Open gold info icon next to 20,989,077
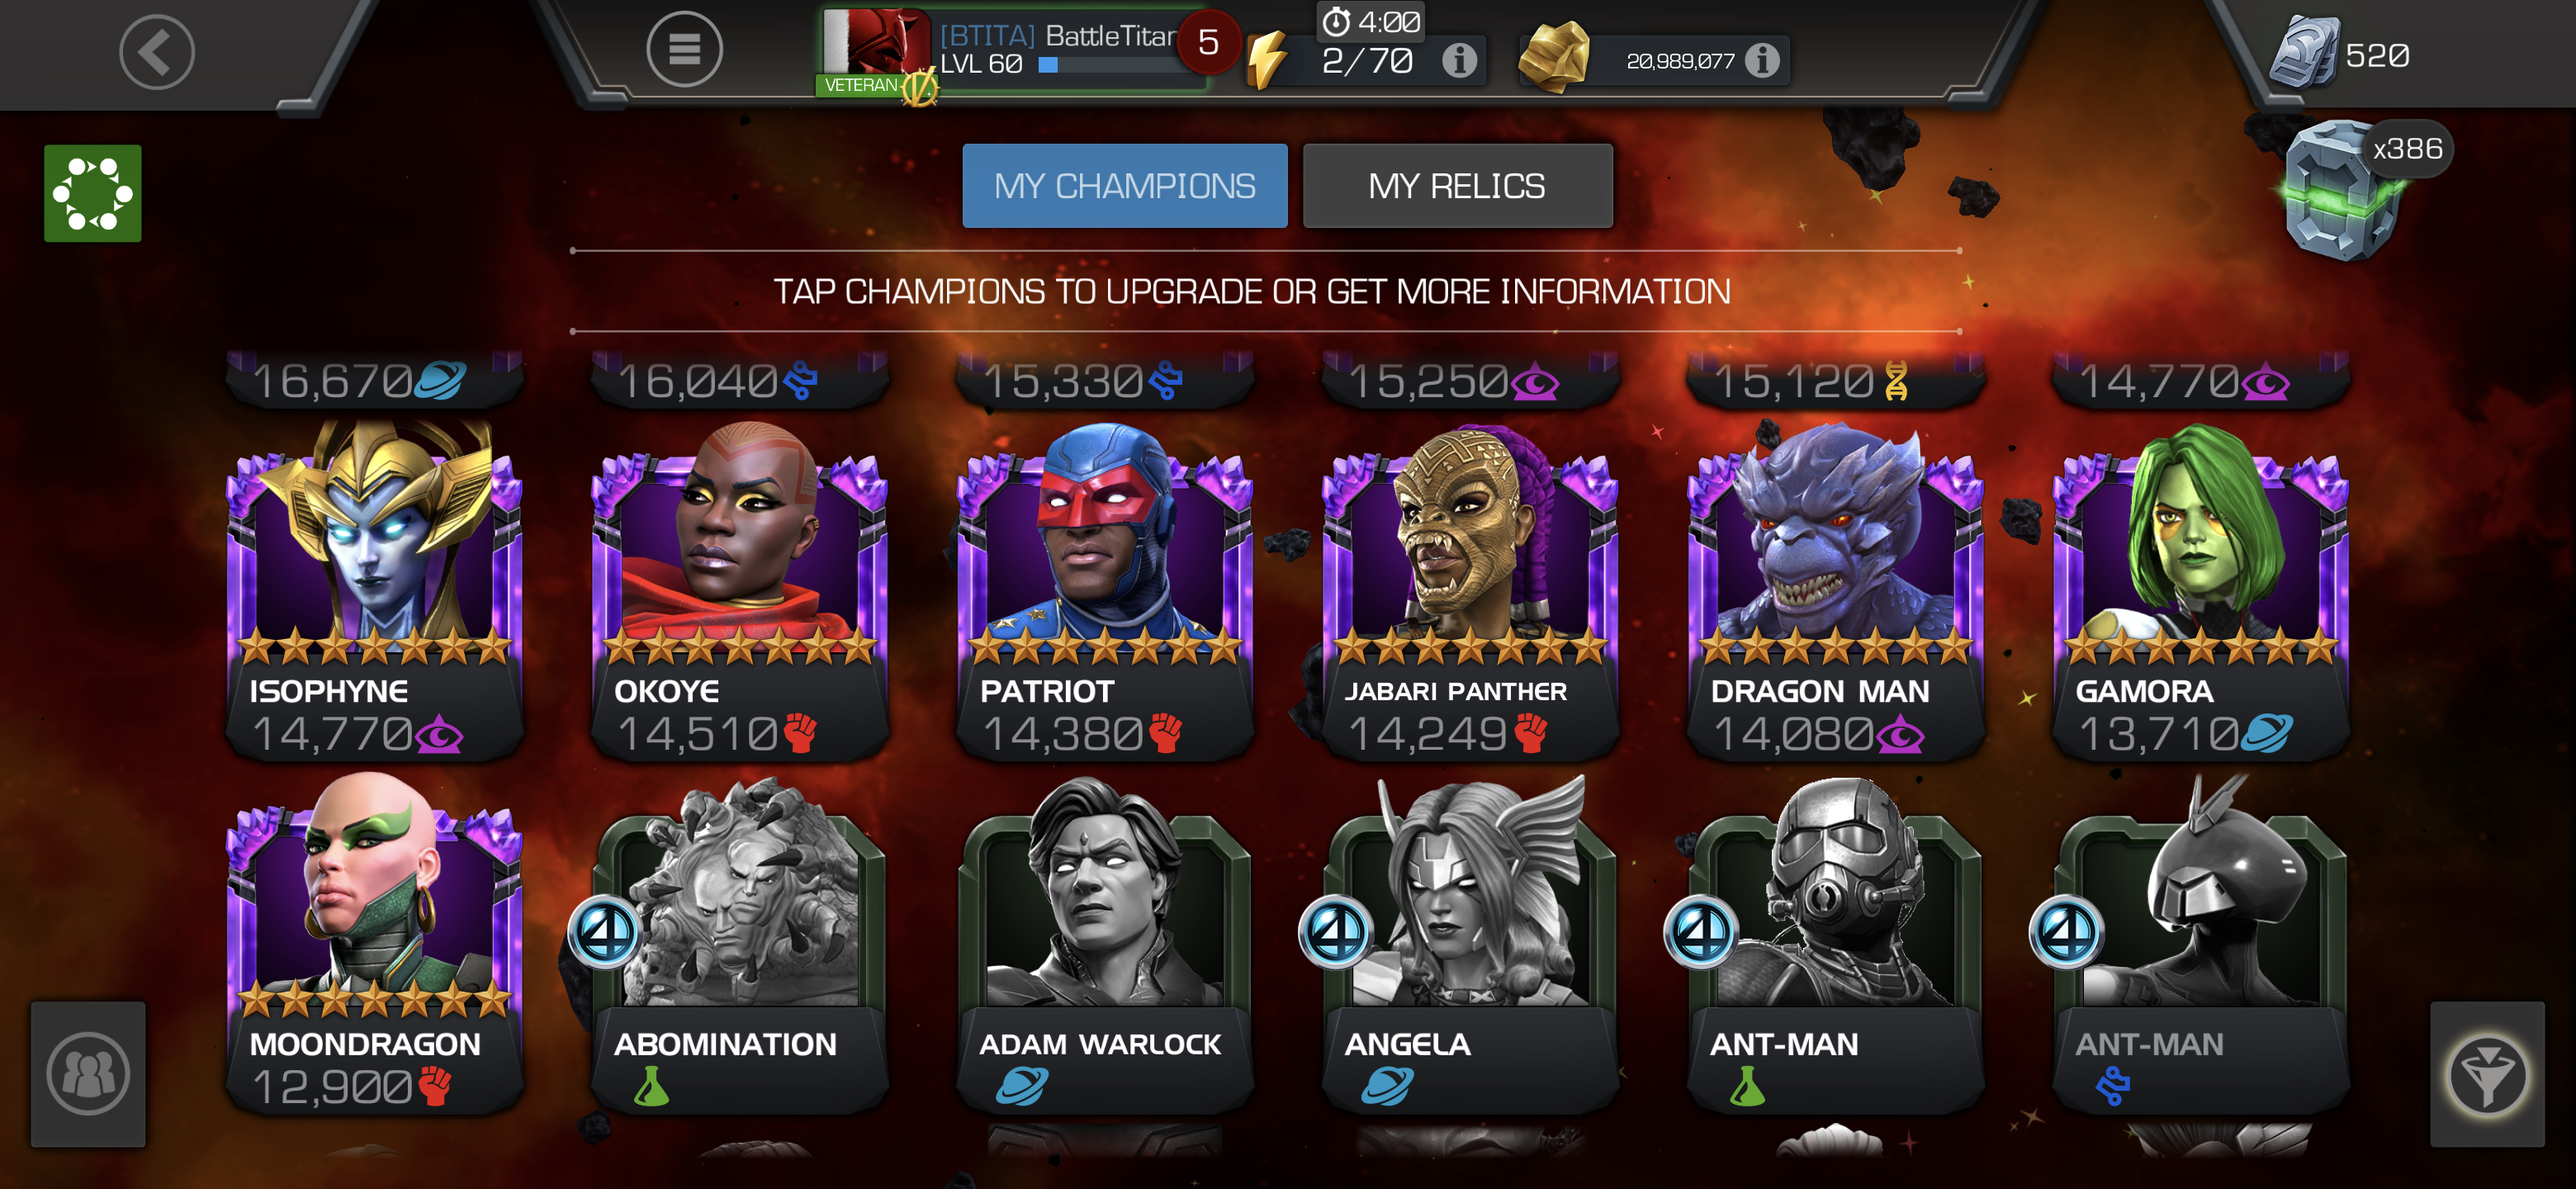2576x1189 pixels. (x=1762, y=61)
